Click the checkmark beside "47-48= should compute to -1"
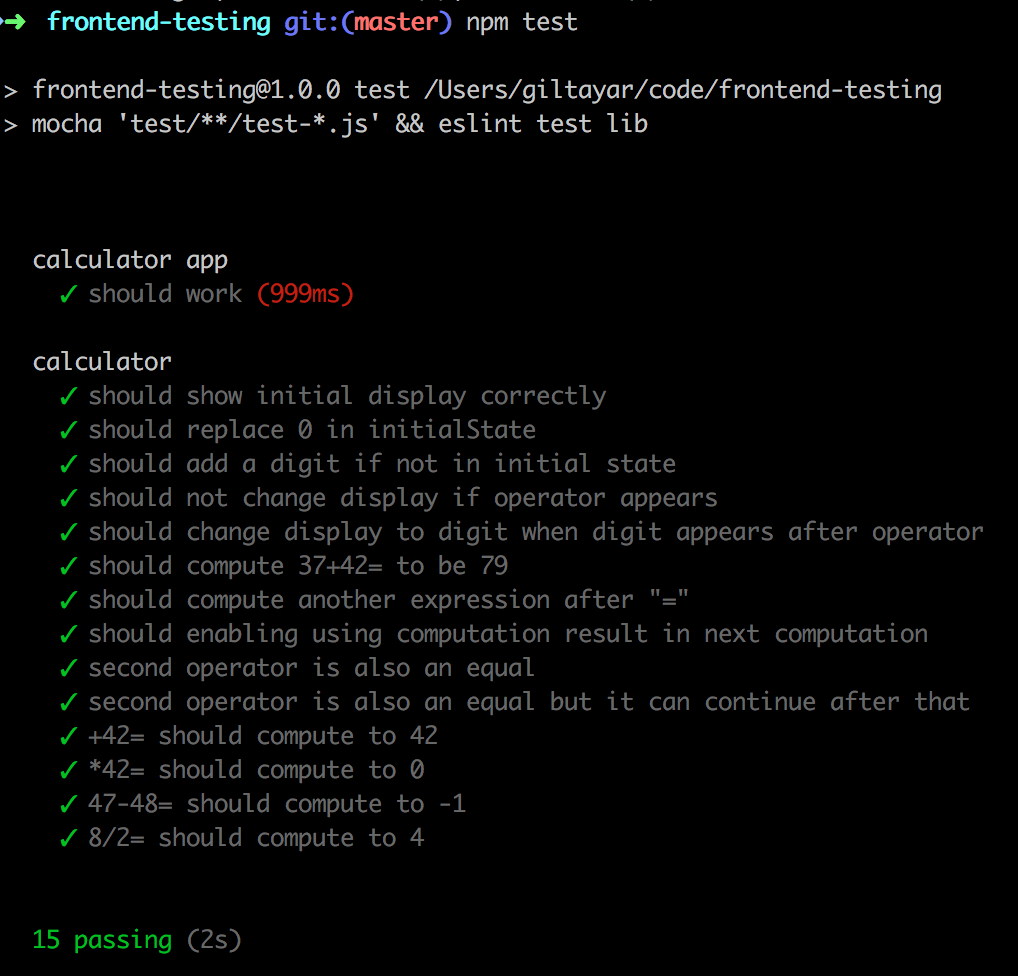Viewport: 1018px width, 976px height. (x=69, y=804)
